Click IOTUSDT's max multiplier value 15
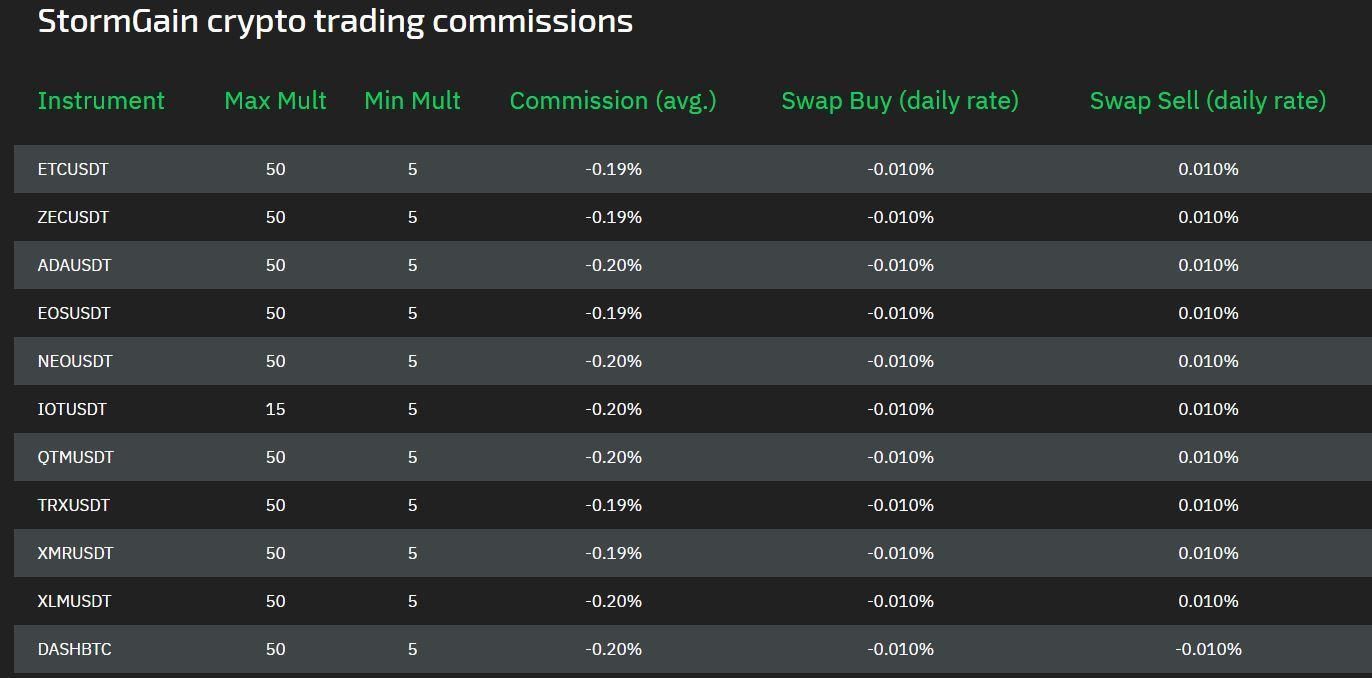Image resolution: width=1372 pixels, height=678 pixels. (x=275, y=410)
